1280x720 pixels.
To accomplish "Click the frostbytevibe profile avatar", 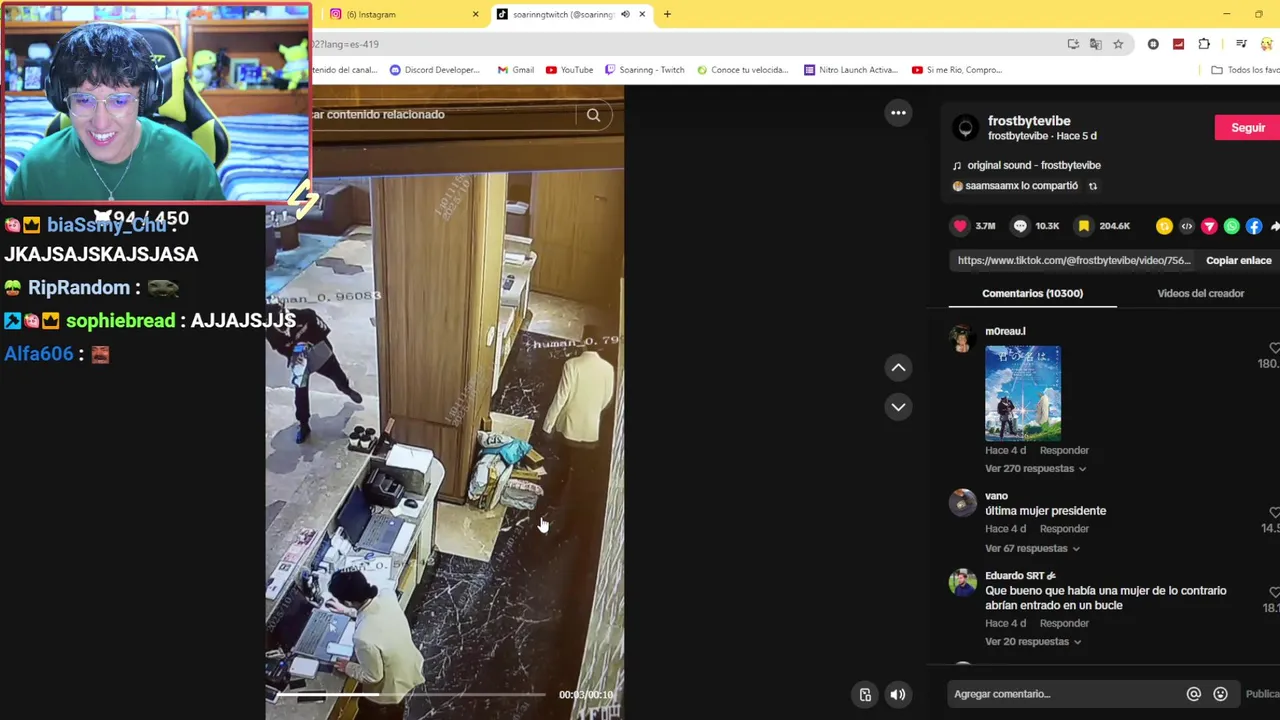I will click(x=965, y=128).
